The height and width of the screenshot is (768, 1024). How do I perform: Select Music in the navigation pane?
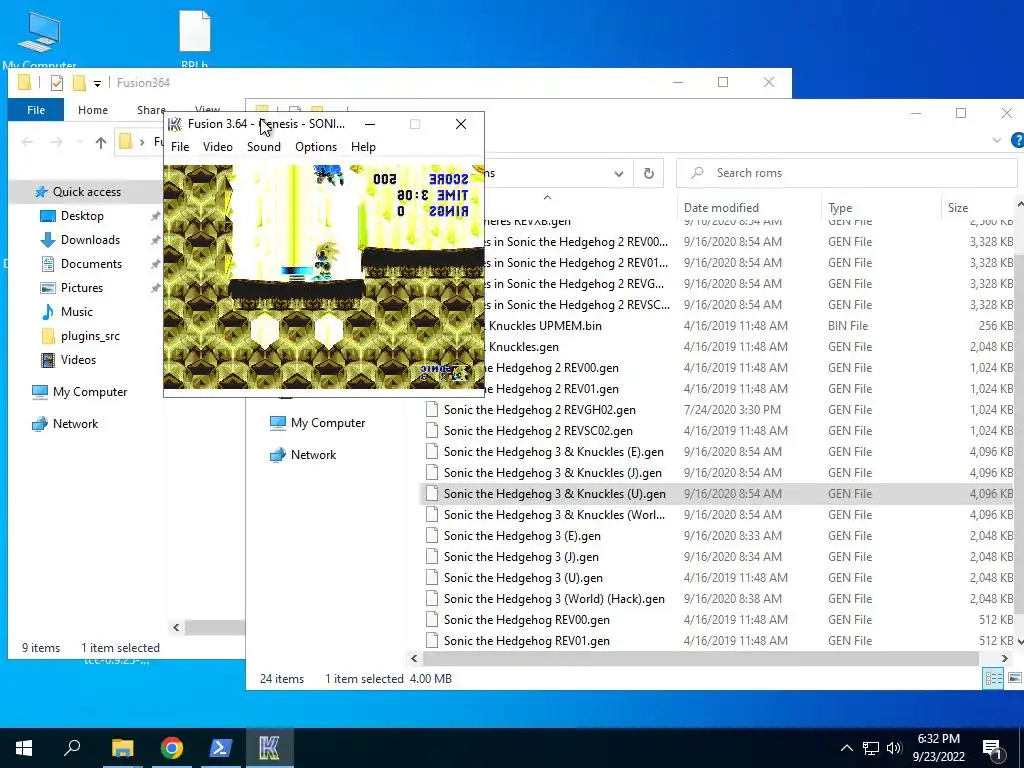click(x=76, y=312)
